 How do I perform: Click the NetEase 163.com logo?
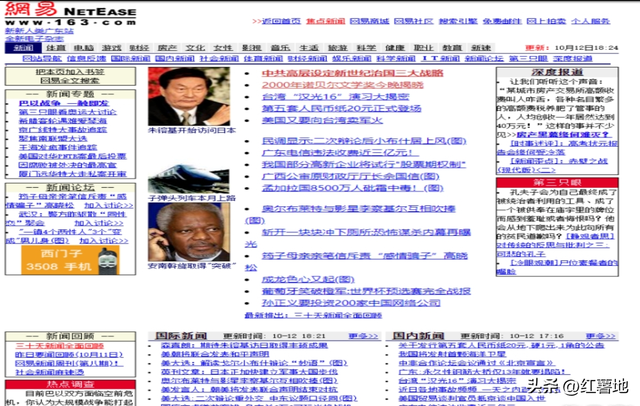pos(70,14)
